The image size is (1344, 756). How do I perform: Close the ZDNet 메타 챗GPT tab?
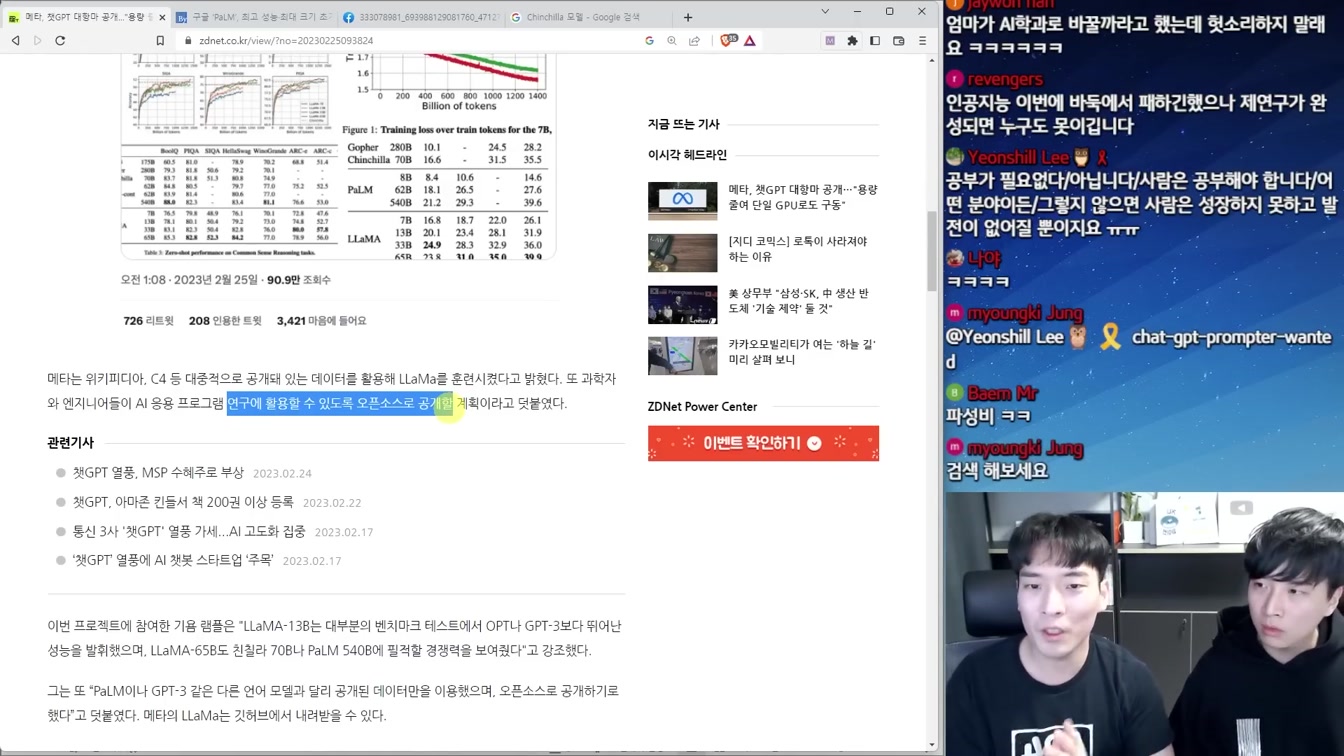click(x=162, y=17)
